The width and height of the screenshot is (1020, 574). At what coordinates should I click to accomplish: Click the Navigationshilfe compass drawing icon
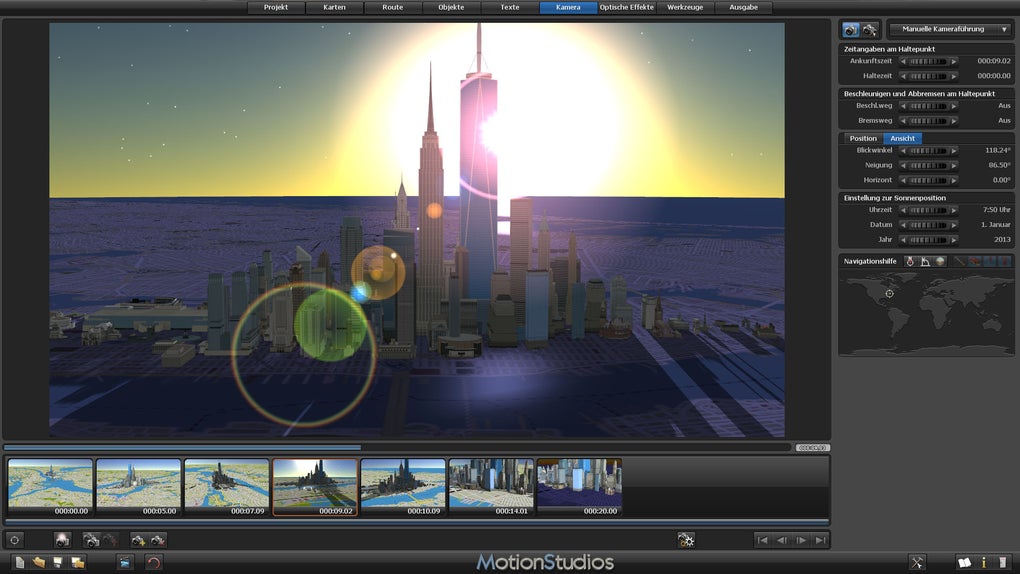point(925,262)
